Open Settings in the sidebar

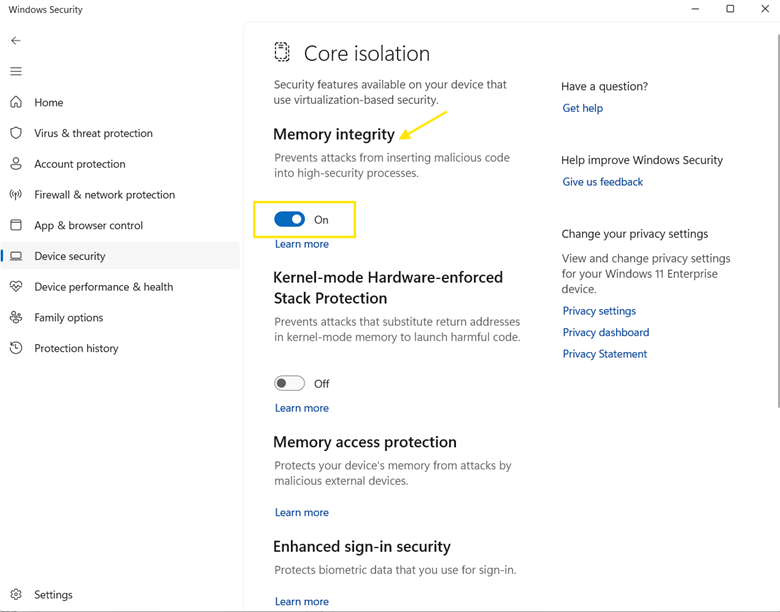tap(53, 594)
